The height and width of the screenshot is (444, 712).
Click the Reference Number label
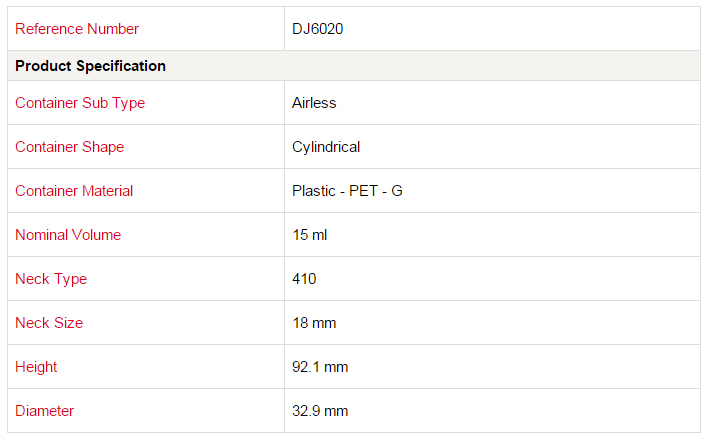point(77,29)
